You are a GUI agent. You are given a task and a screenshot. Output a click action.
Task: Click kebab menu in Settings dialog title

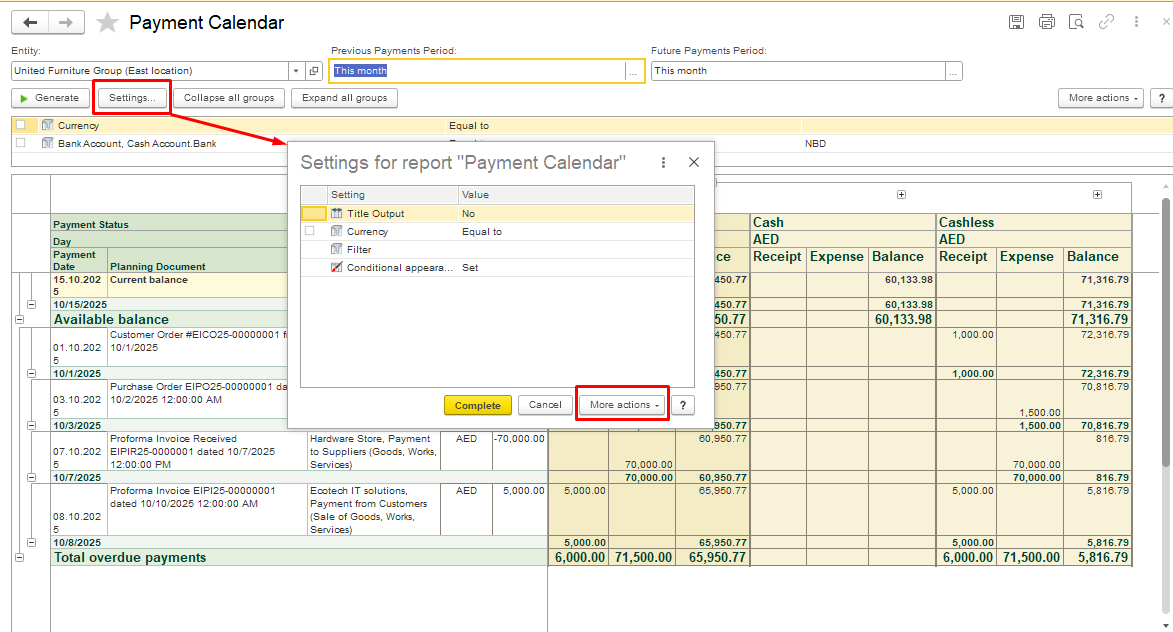click(x=664, y=162)
